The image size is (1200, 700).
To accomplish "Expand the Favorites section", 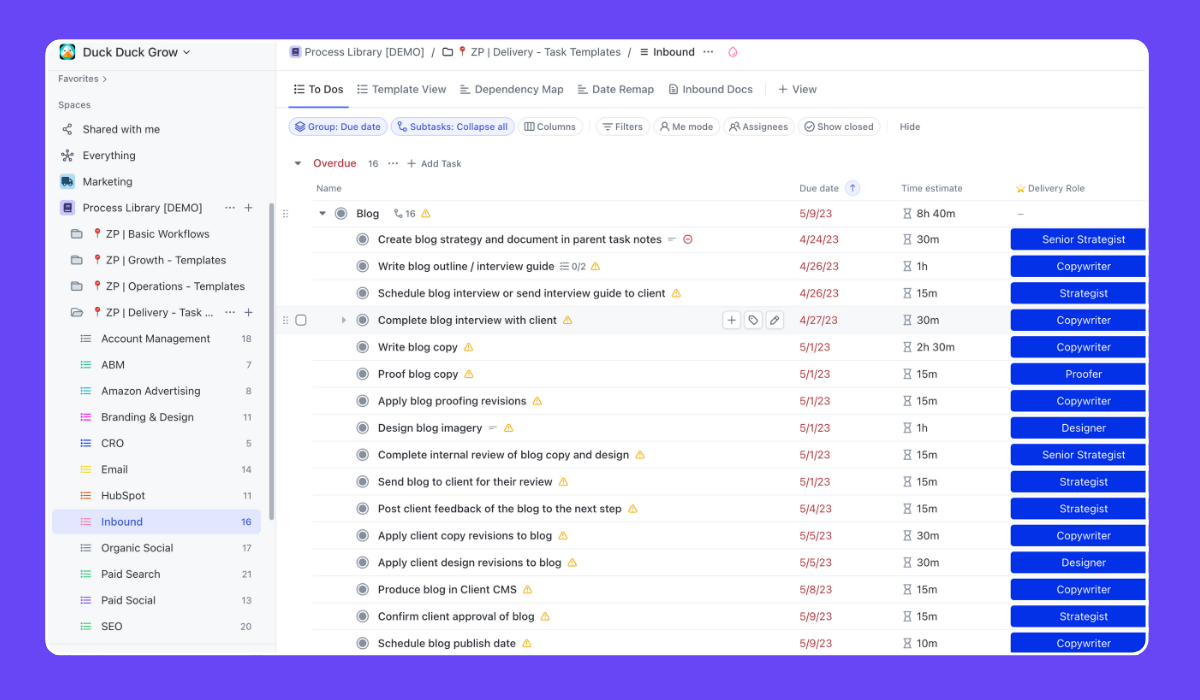I will tap(83, 79).
